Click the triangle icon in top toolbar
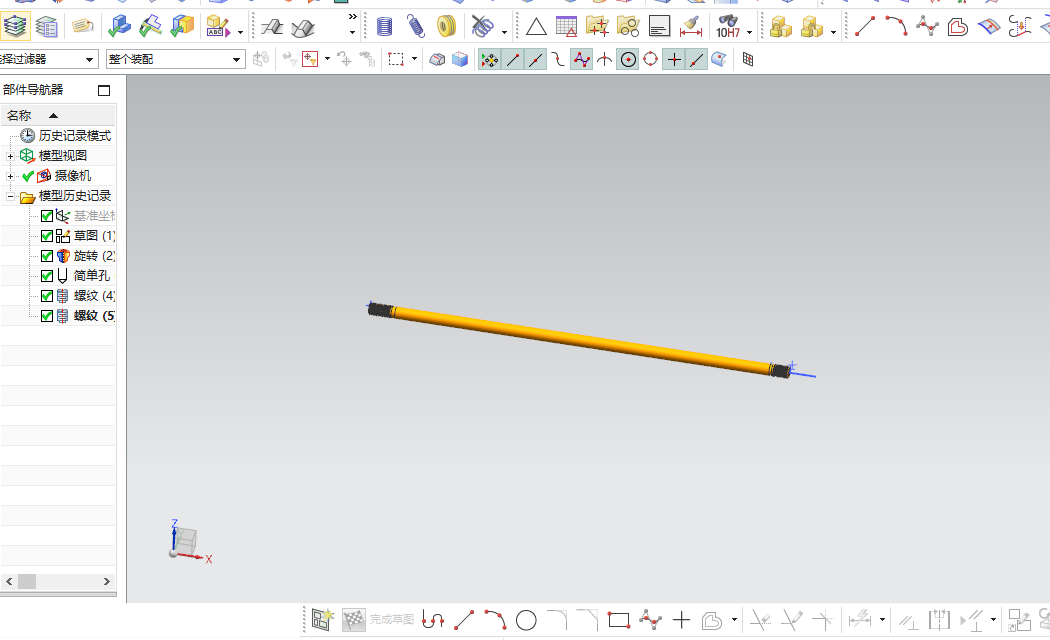The image size is (1050, 640). tap(536, 27)
